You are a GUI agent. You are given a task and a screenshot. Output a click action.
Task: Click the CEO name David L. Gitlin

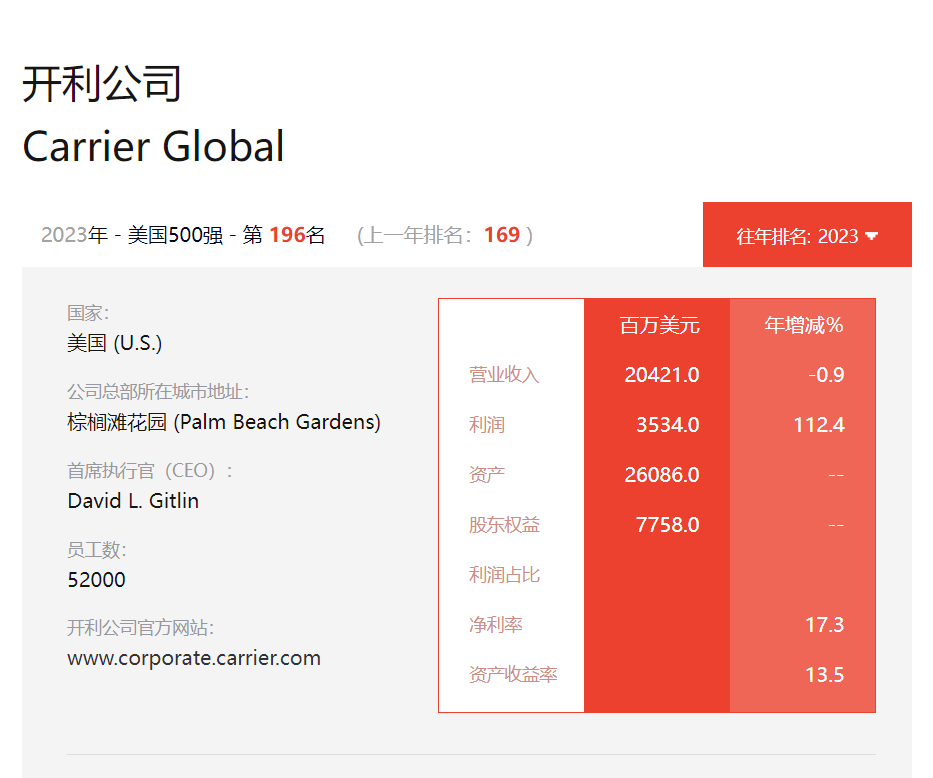tap(133, 501)
